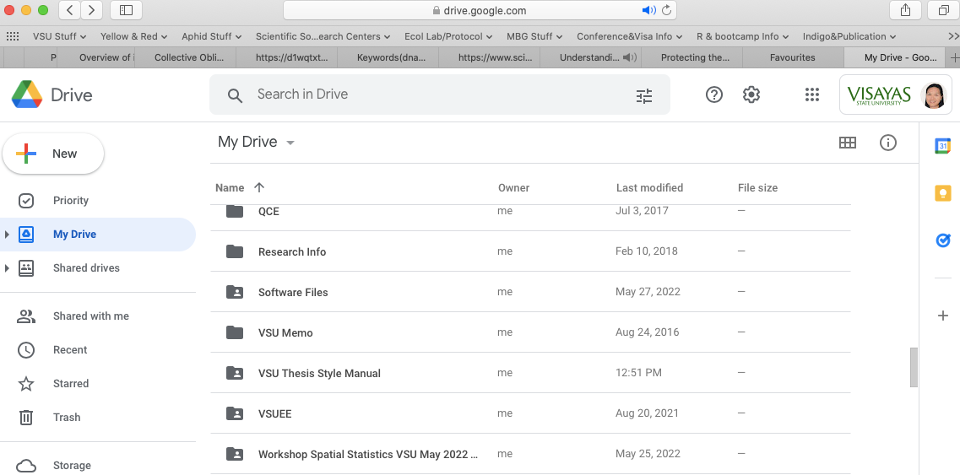This screenshot has width=960, height=475.
Task: Switch to grid layout view
Action: coord(847,143)
